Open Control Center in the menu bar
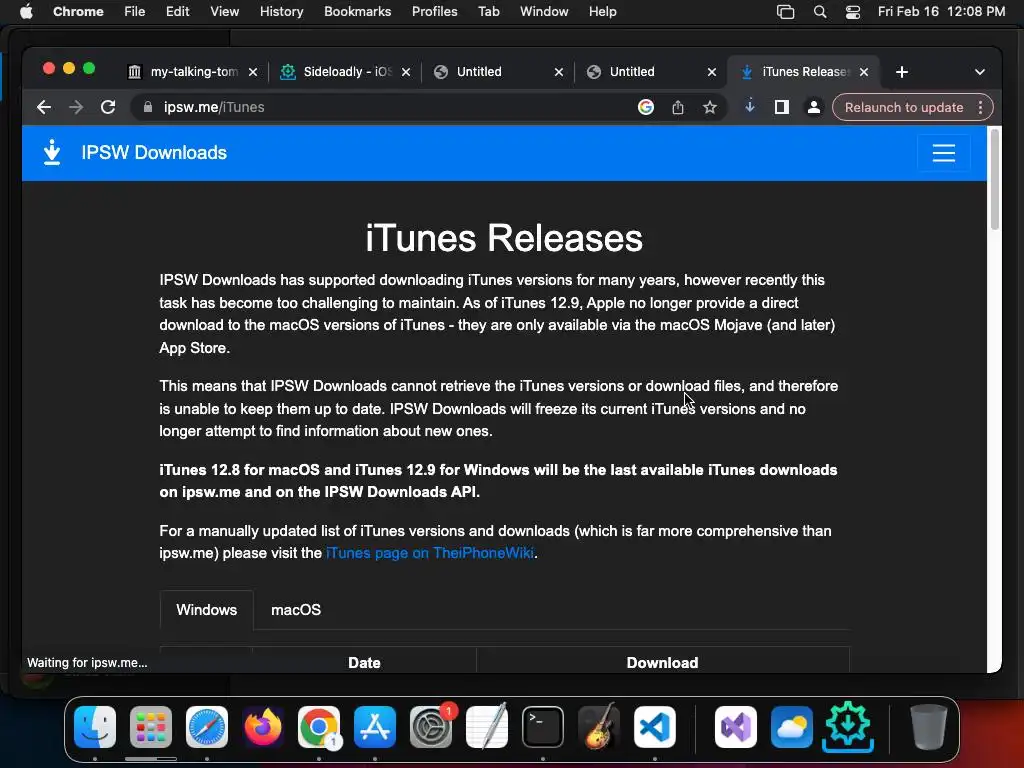Viewport: 1024px width, 768px height. point(853,12)
